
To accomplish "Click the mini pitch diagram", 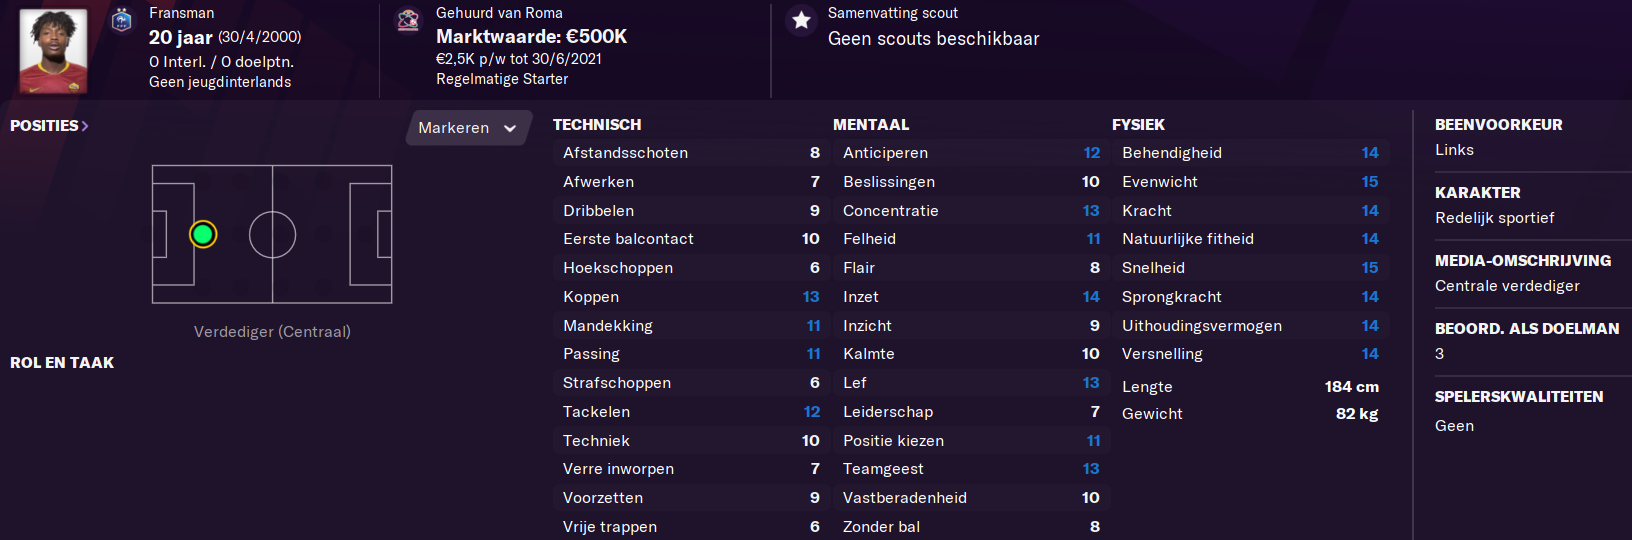I will tap(272, 234).
